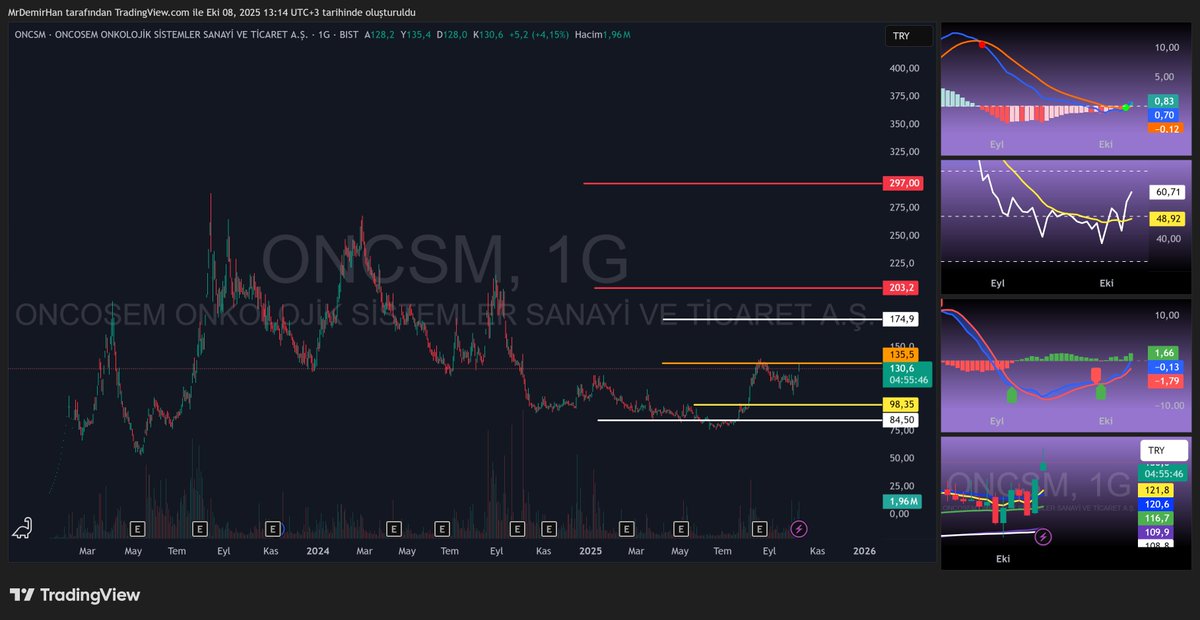Screen dimensions: 1200x620
Task: Click the red crossover dot on MACD panel
Action: [982, 45]
